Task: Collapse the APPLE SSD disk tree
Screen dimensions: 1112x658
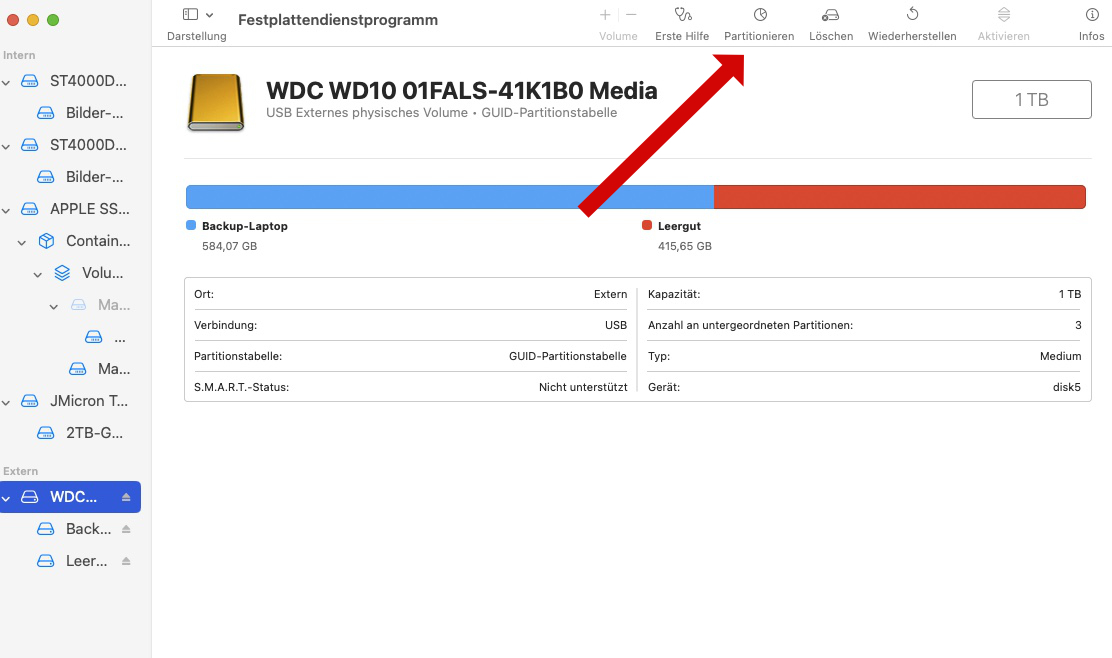Action: tap(7, 210)
